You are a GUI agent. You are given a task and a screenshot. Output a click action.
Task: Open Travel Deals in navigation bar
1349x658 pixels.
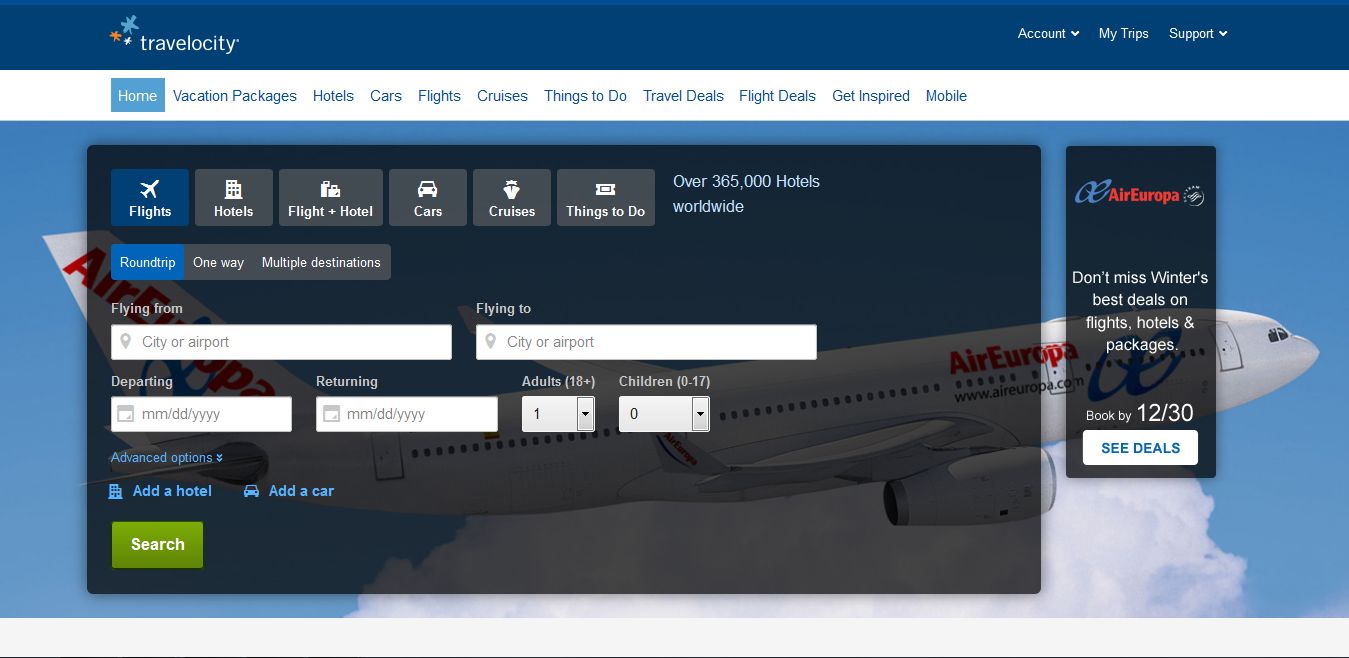point(683,96)
